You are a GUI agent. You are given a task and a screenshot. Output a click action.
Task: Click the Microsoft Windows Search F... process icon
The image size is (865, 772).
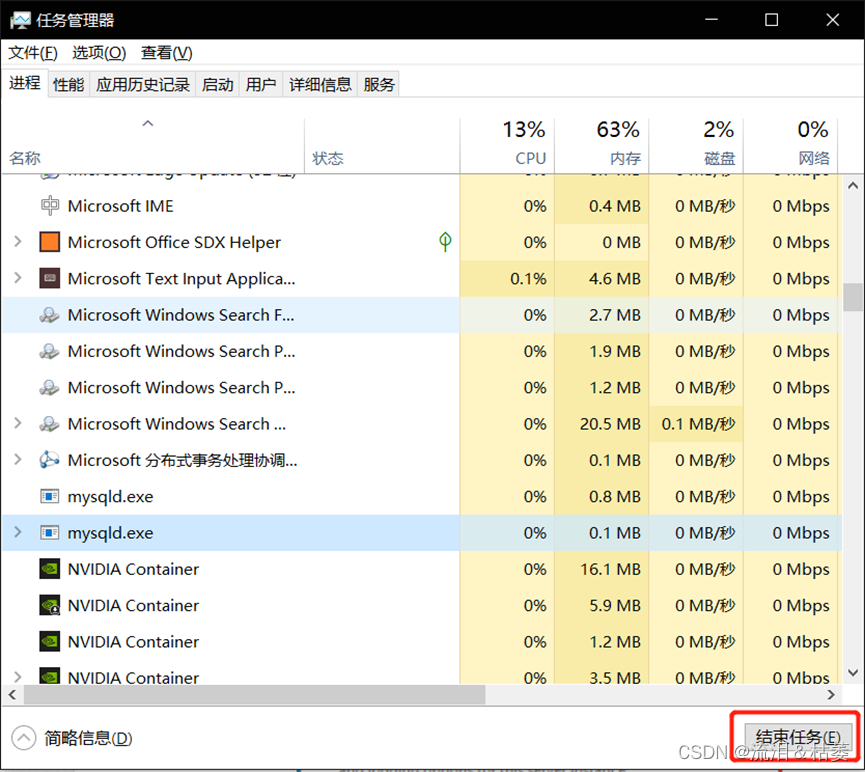point(50,315)
